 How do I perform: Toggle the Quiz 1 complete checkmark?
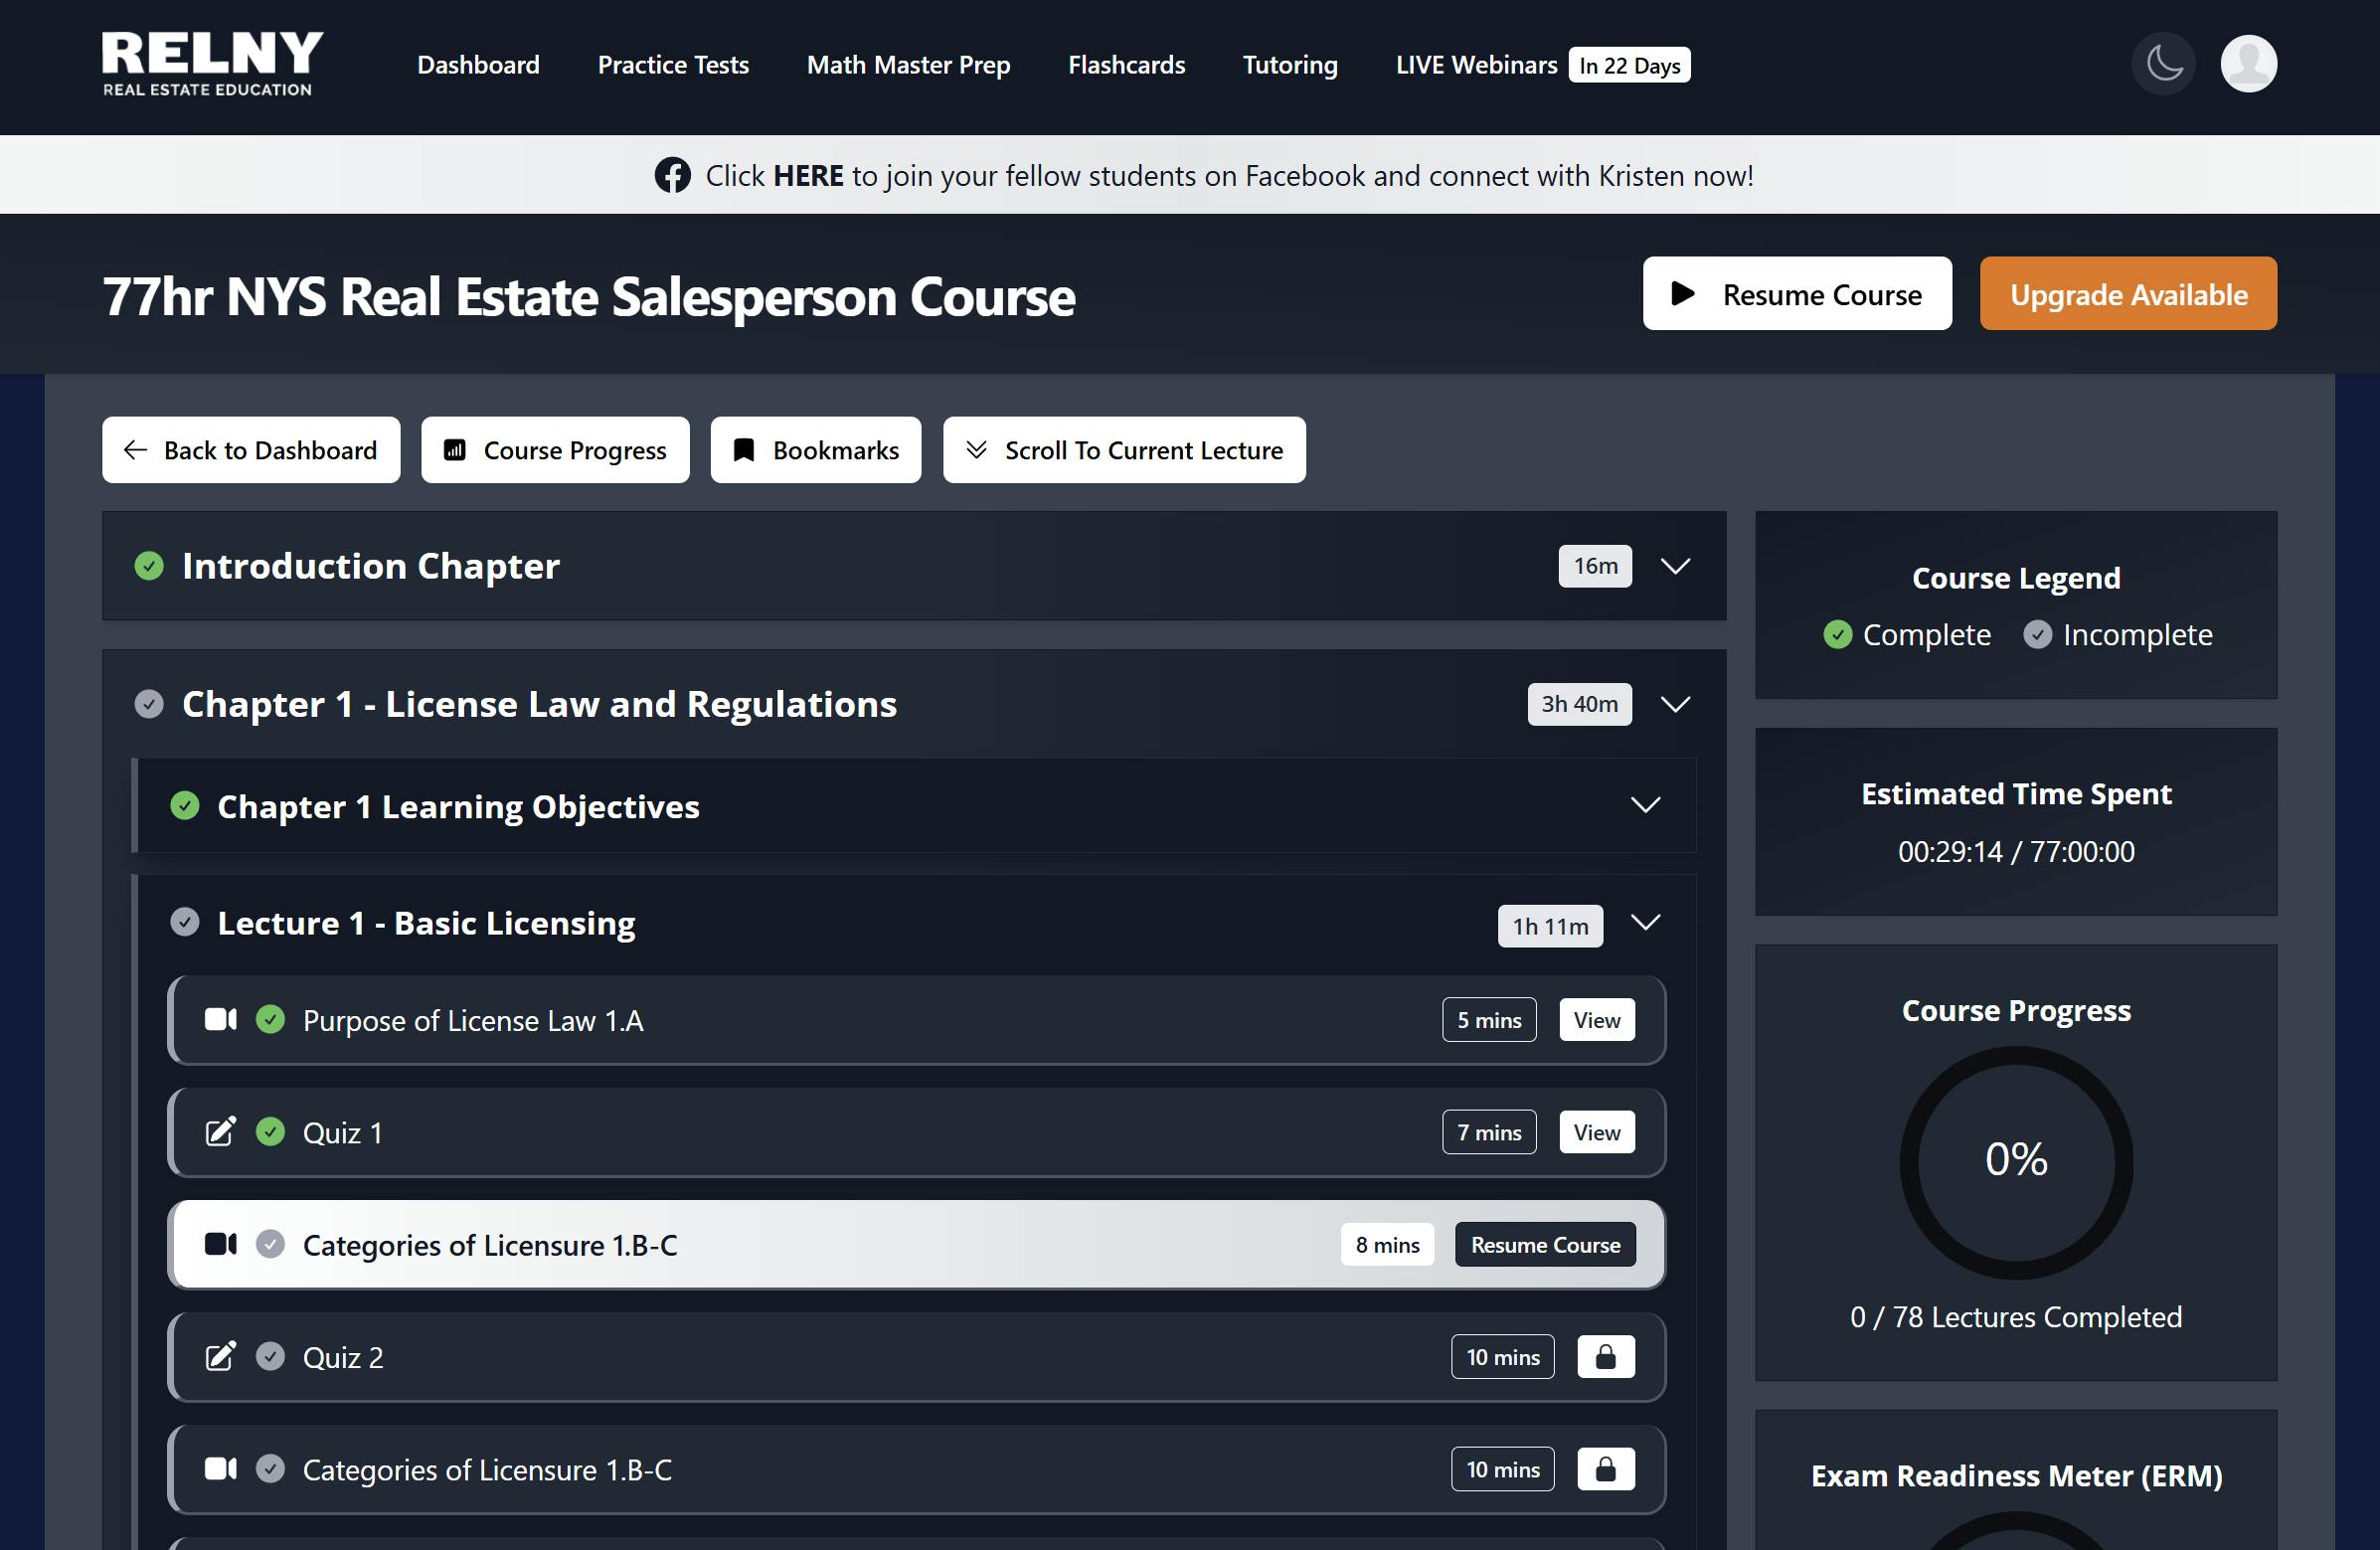click(x=270, y=1132)
